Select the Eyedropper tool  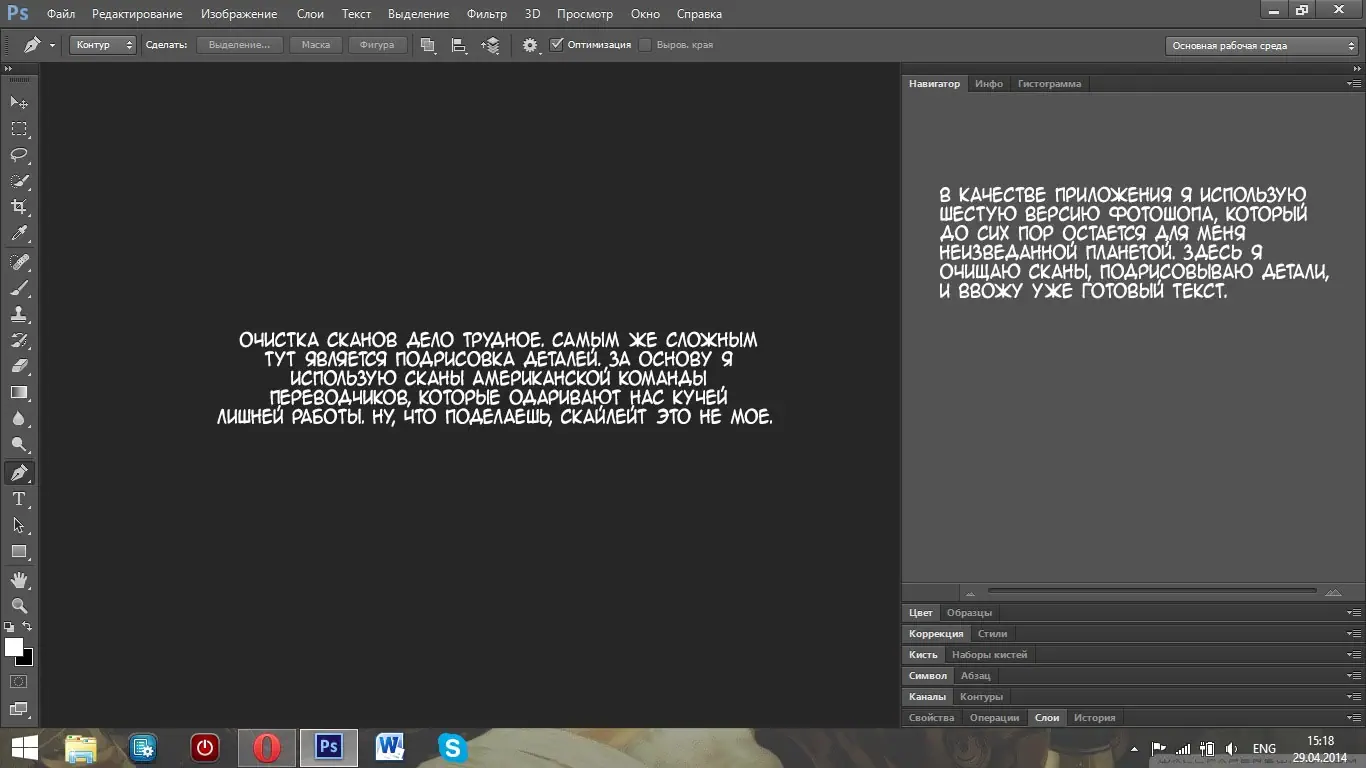coord(19,234)
